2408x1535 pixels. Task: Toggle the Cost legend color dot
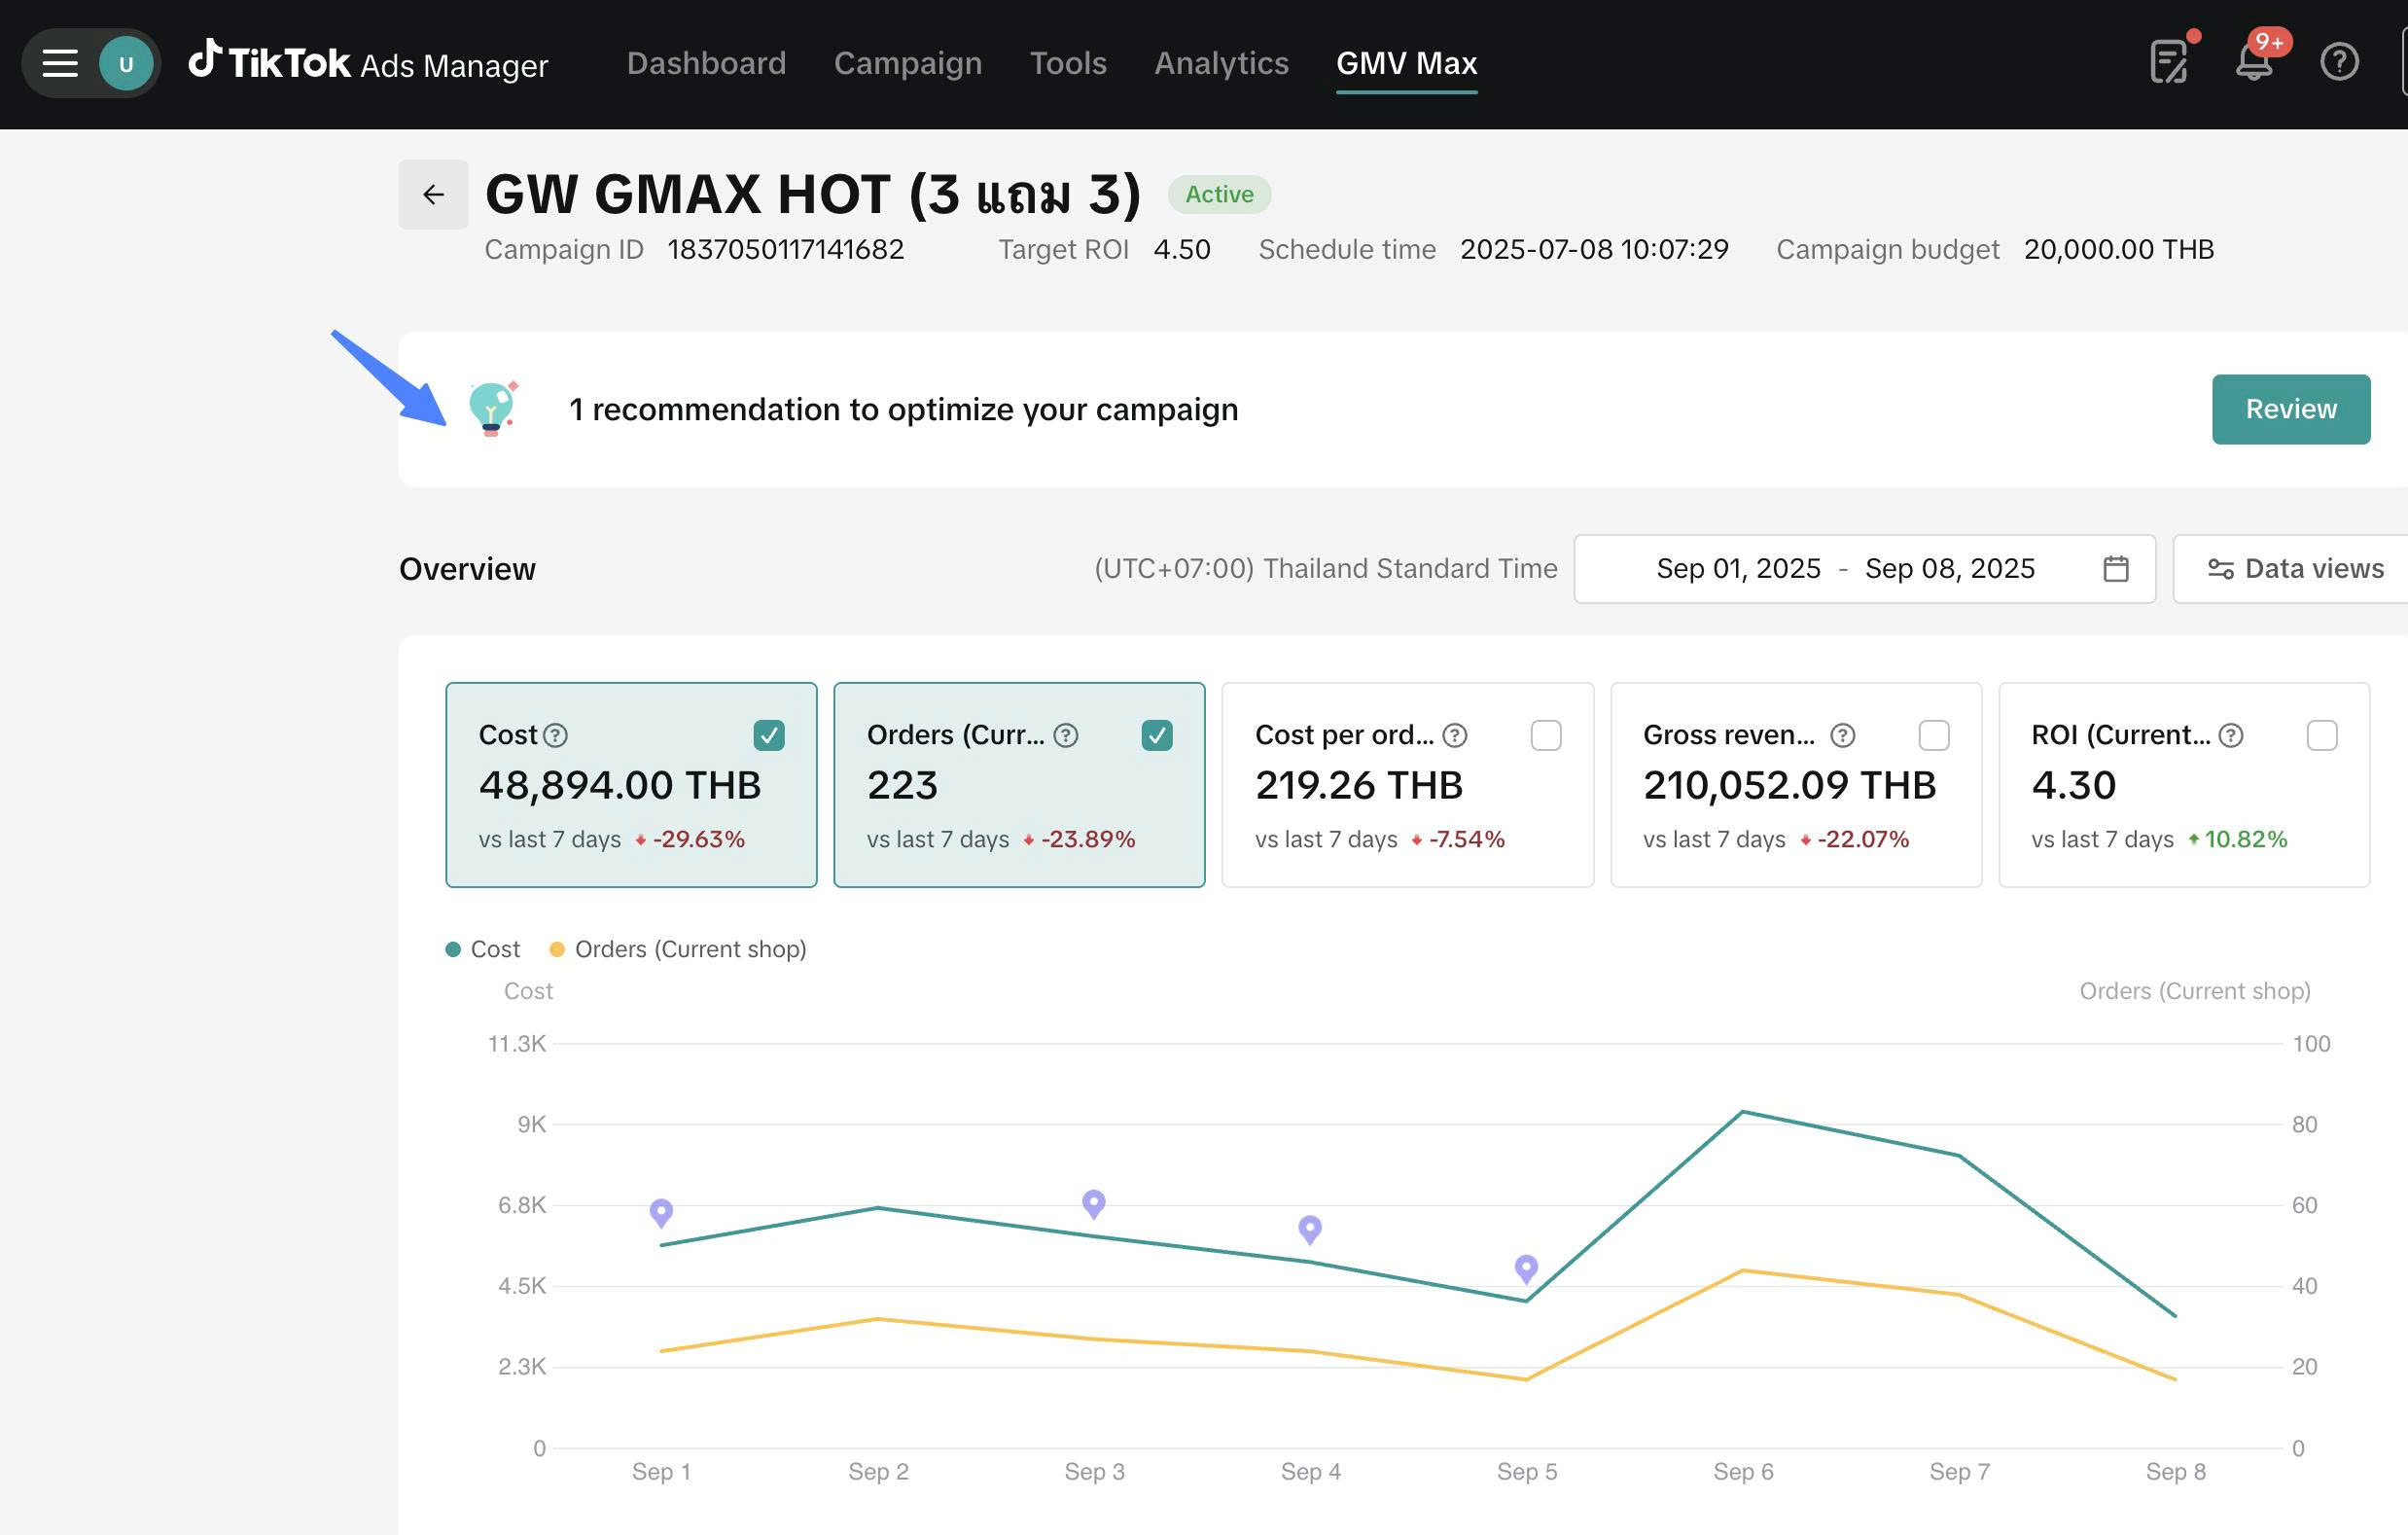(453, 949)
